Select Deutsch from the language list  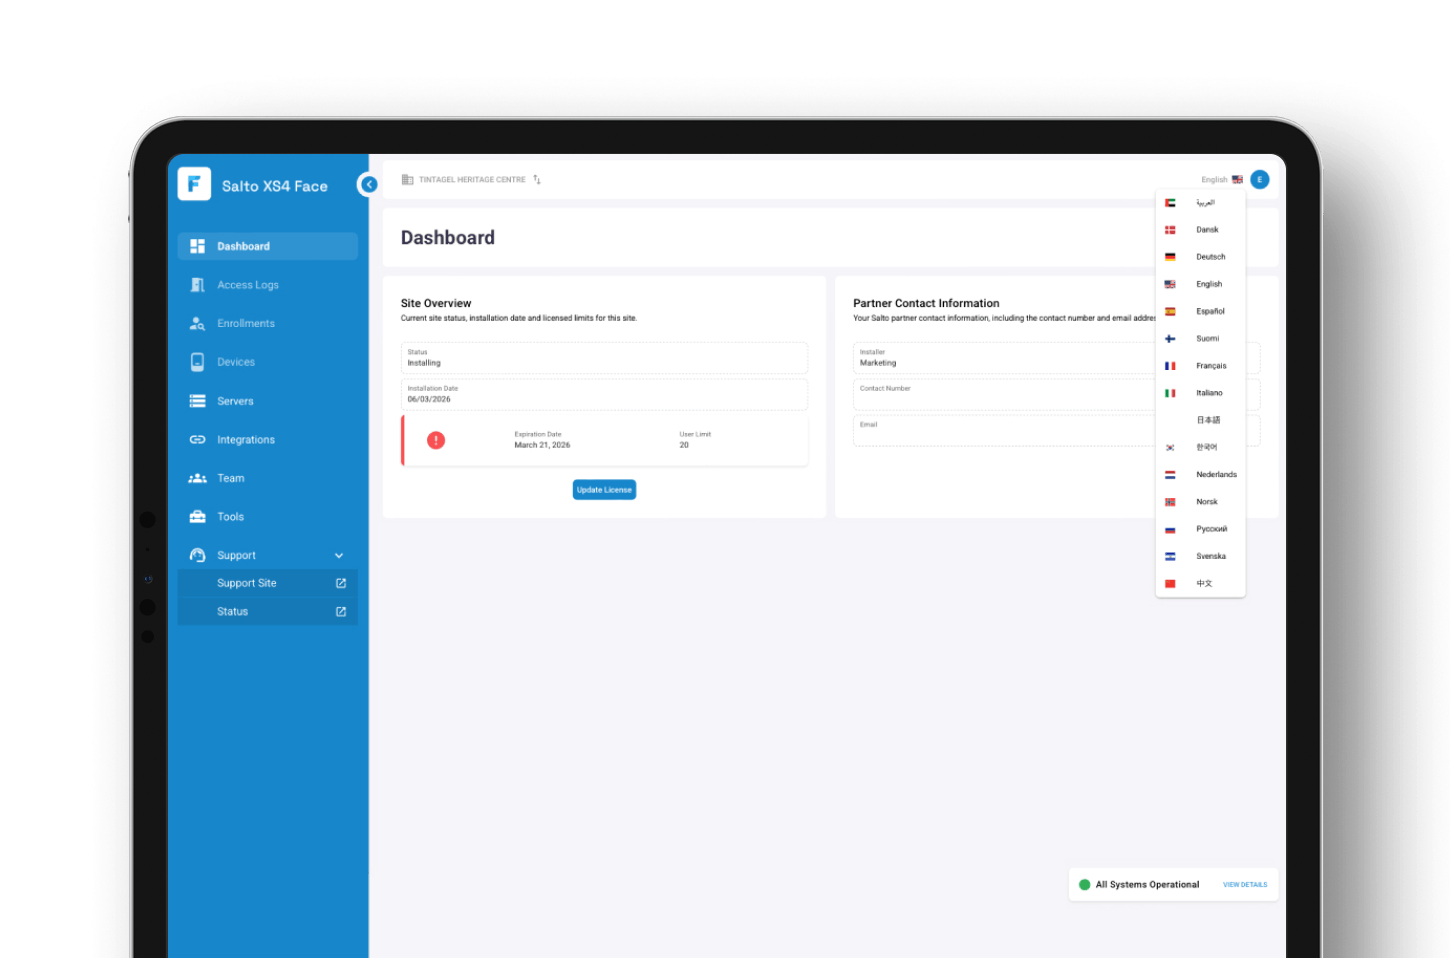point(1210,257)
